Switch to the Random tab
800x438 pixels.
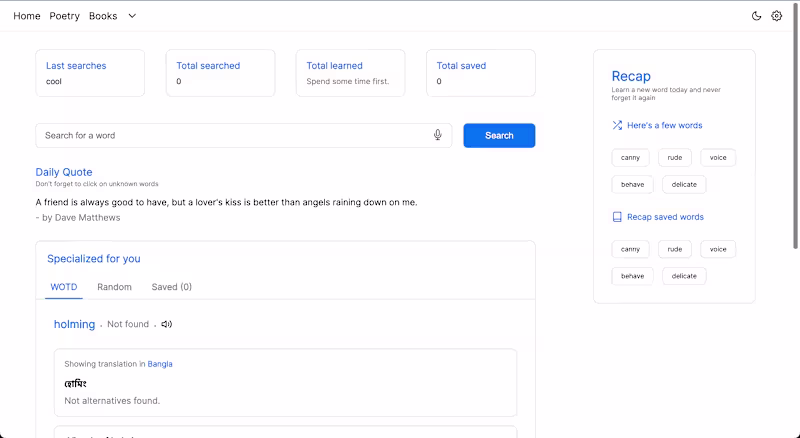tap(114, 287)
